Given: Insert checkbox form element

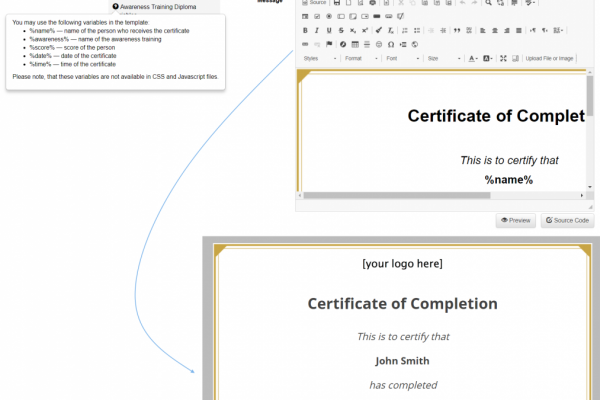Looking at the screenshot, I should (317, 17).
